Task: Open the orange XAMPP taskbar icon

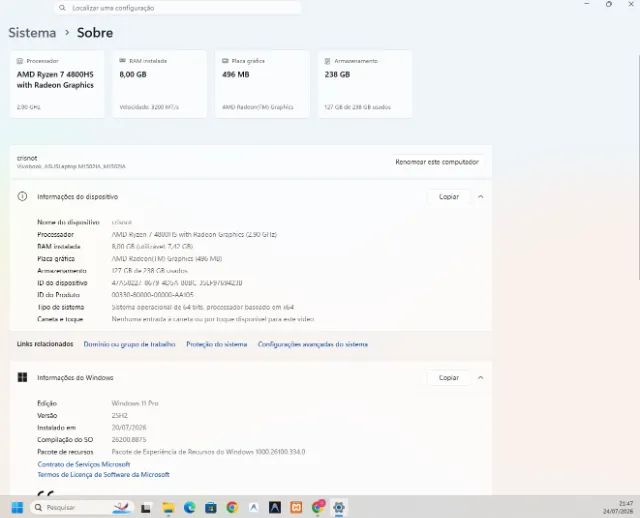Action: click(296, 507)
